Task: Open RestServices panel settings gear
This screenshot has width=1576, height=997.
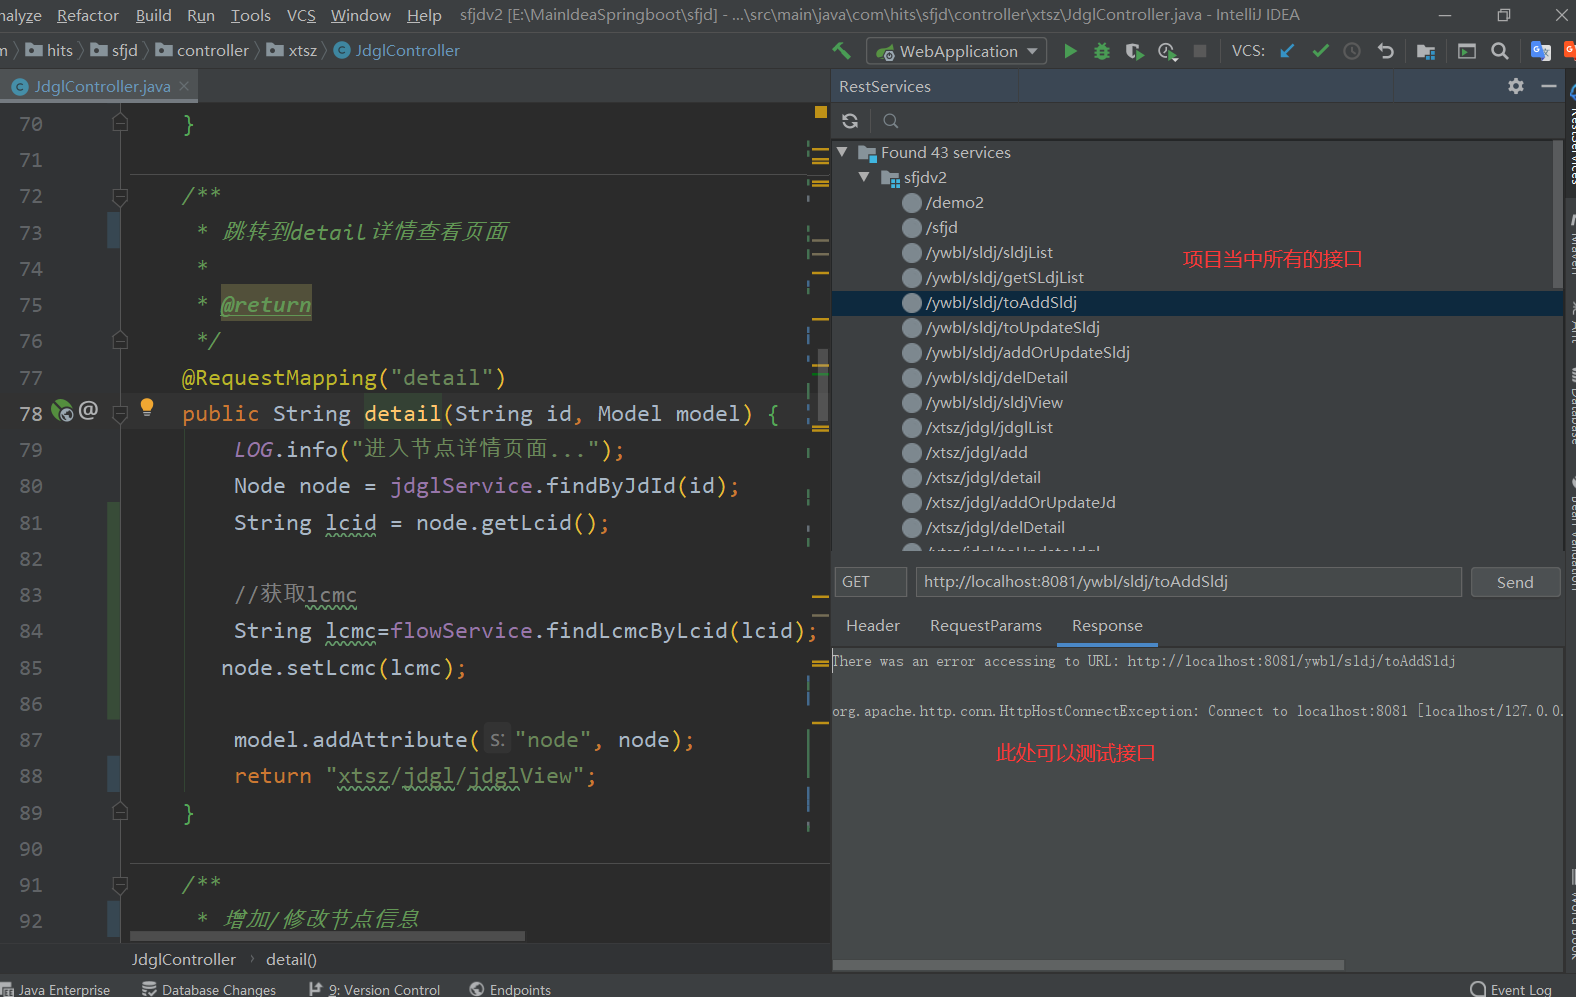Action: click(x=1516, y=86)
